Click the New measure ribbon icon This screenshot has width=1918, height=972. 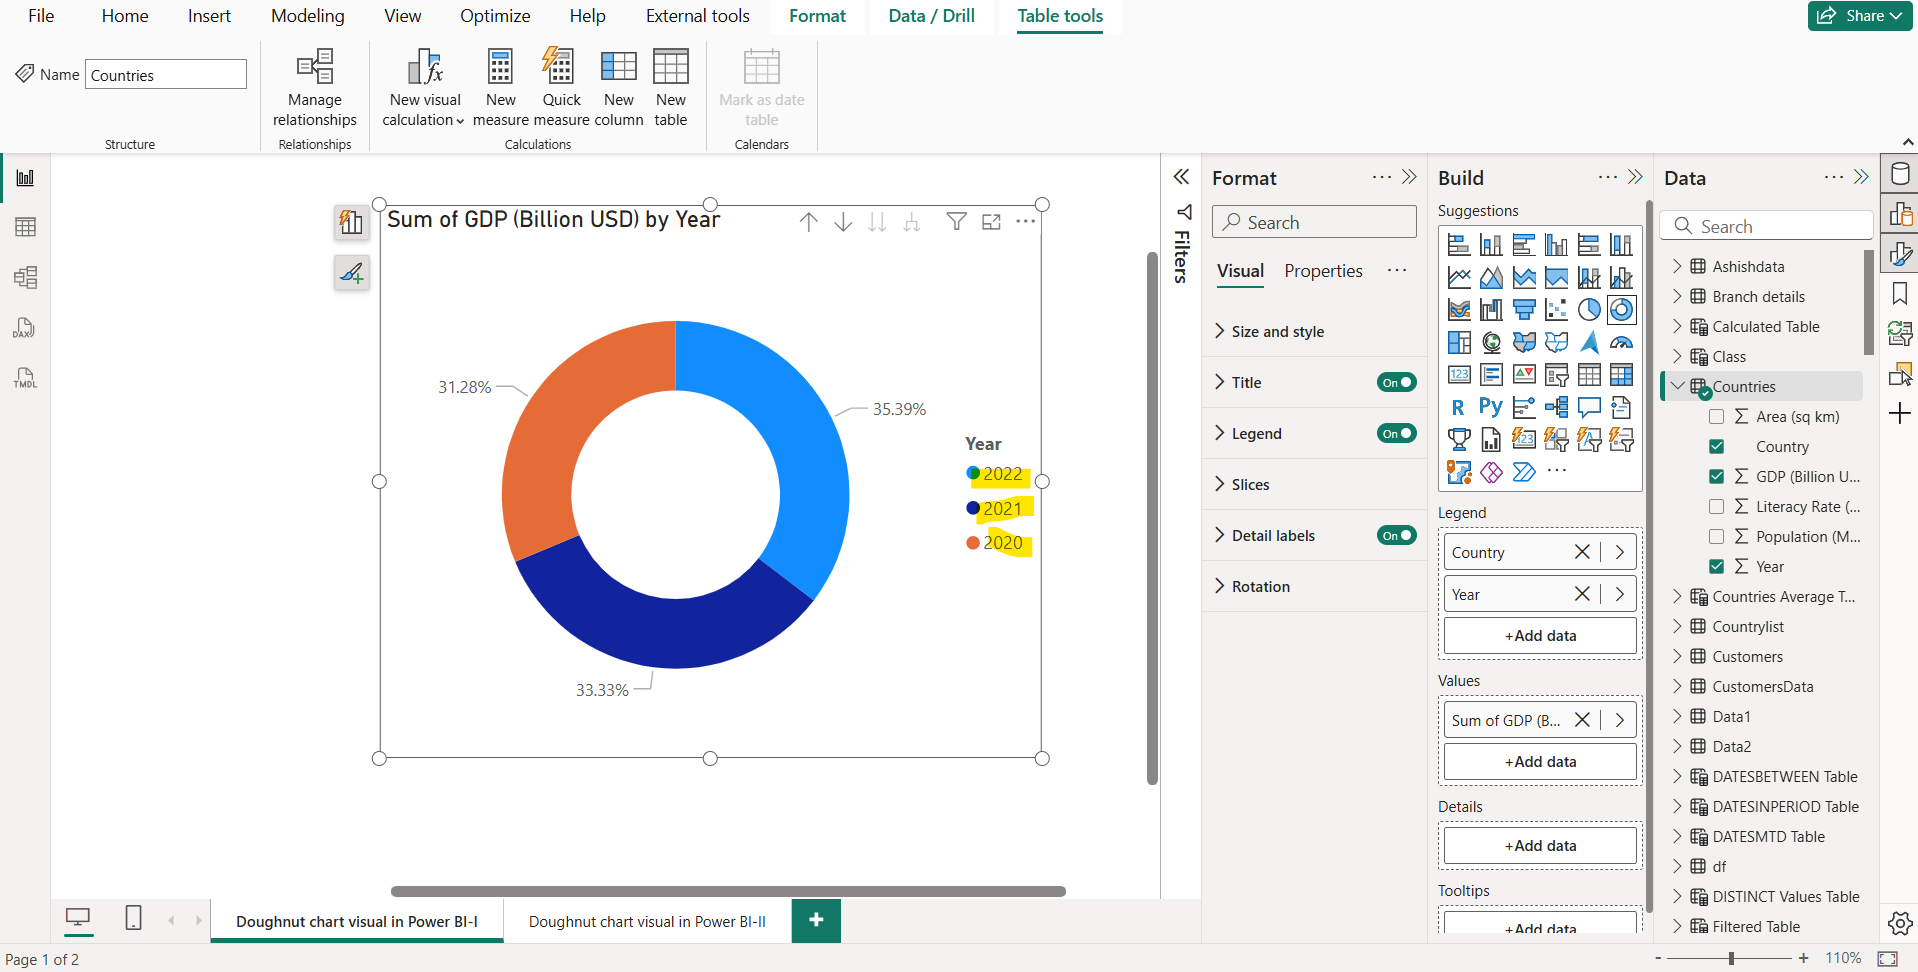pos(500,84)
